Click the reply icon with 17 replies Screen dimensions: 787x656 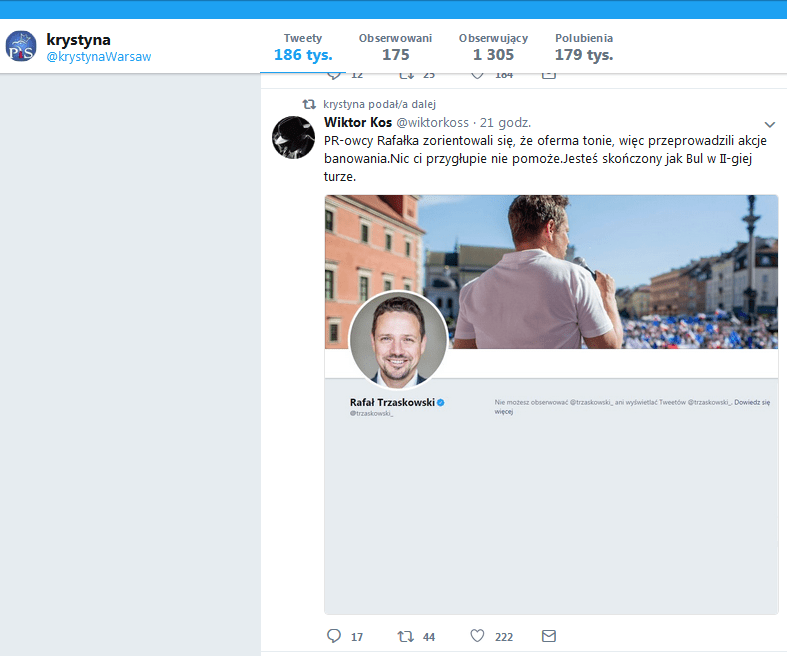click(334, 636)
